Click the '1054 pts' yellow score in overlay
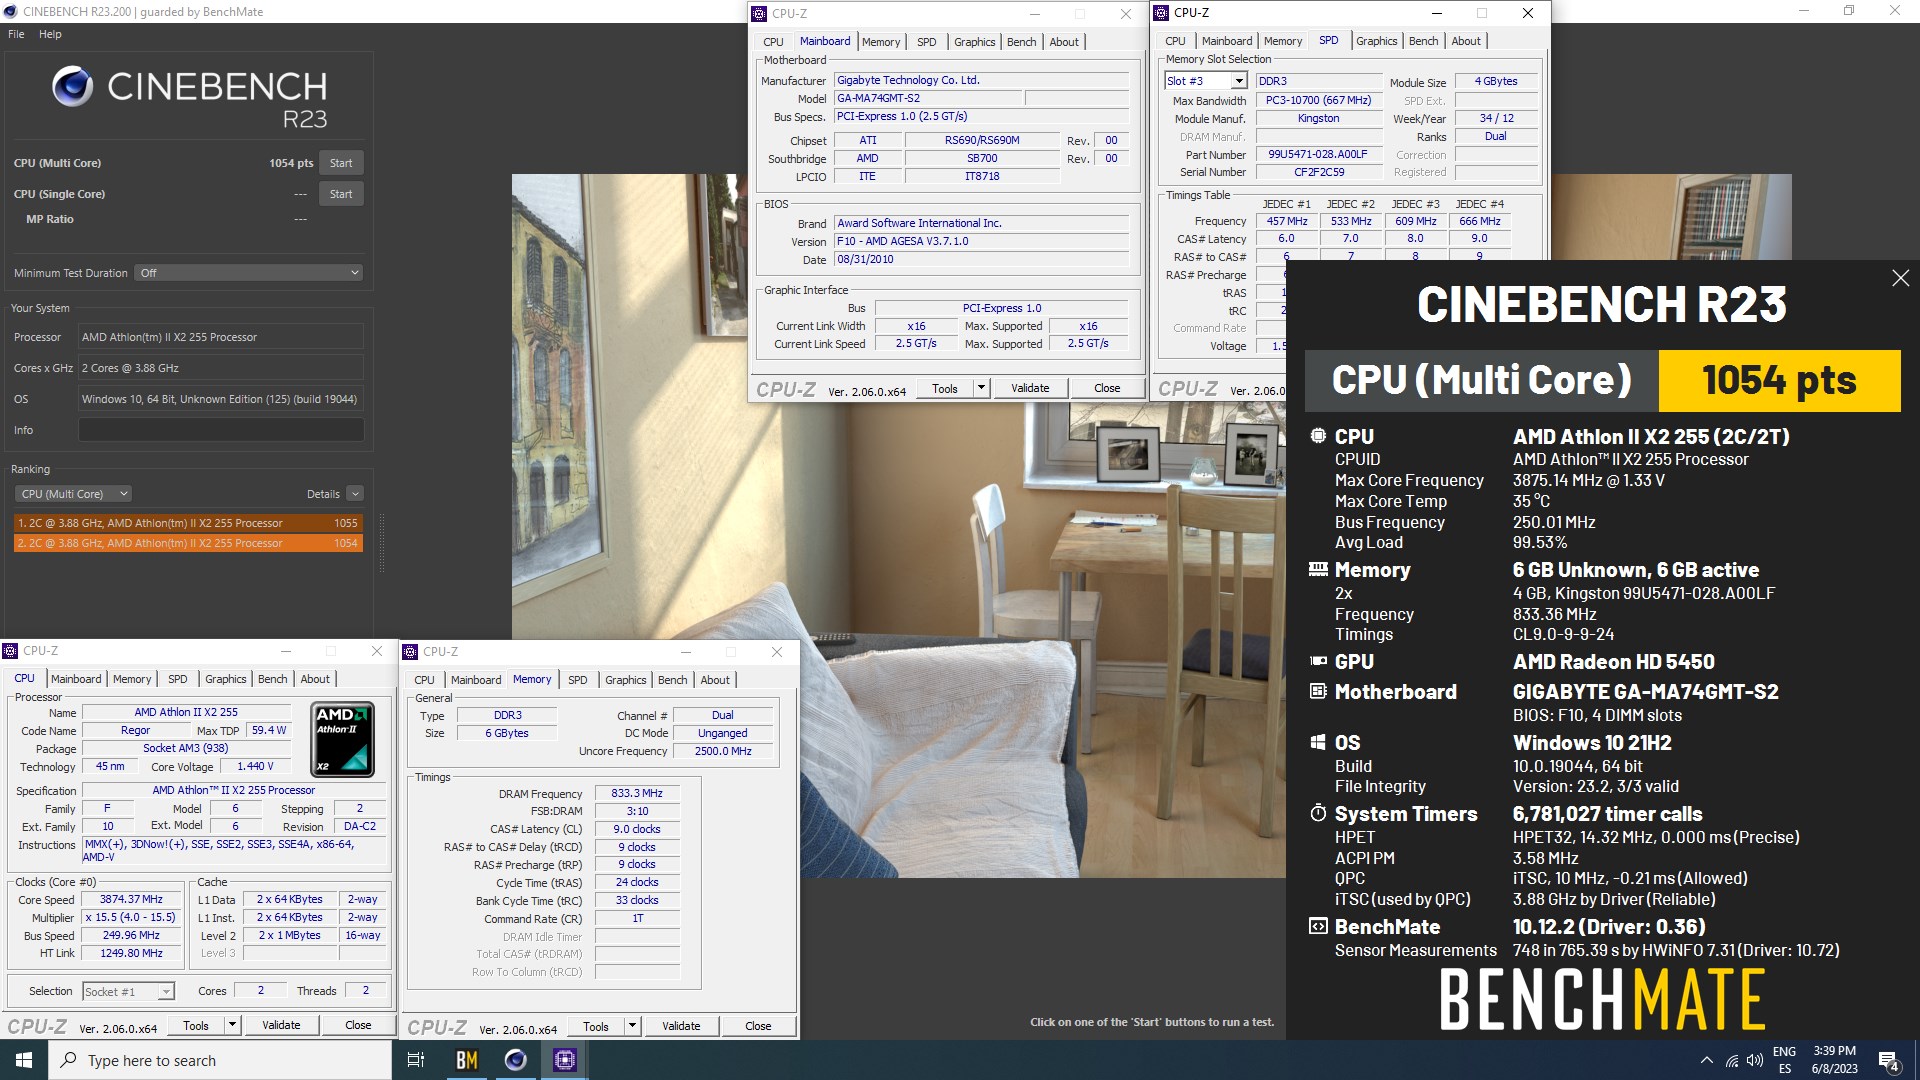Viewport: 1920px width, 1080px height. [1779, 381]
